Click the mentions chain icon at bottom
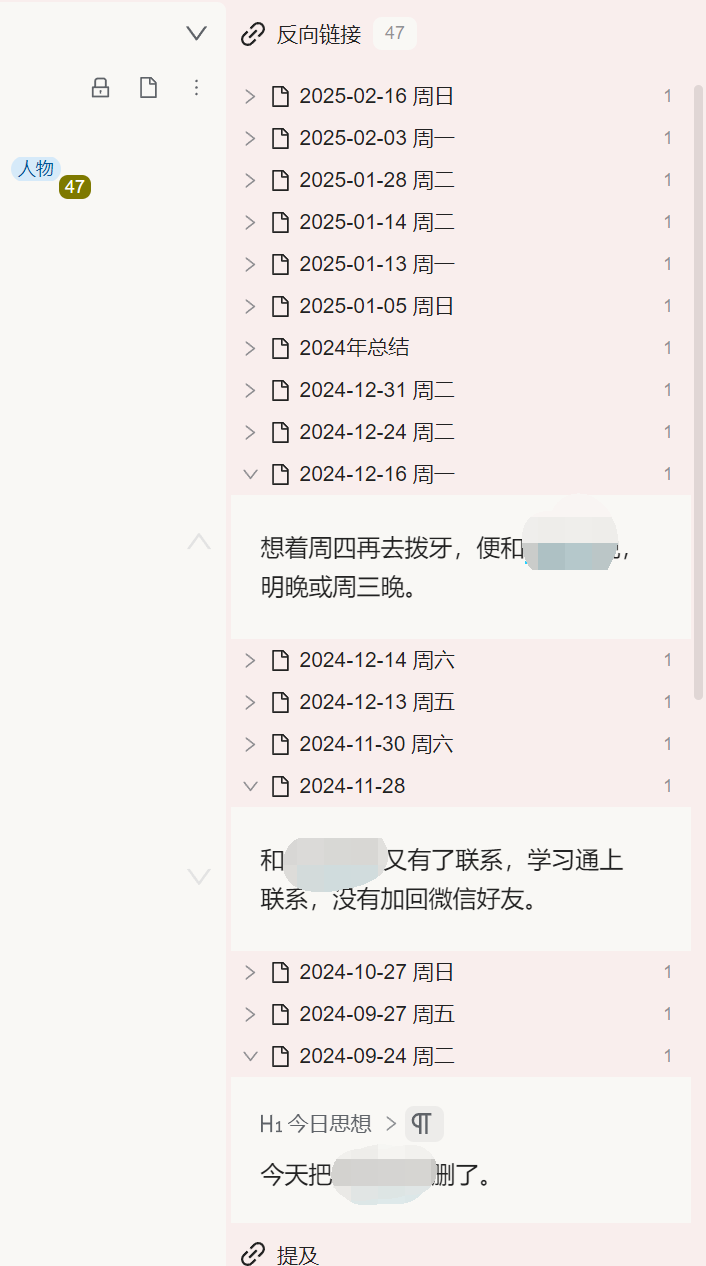This screenshot has width=706, height=1266. (253, 1254)
